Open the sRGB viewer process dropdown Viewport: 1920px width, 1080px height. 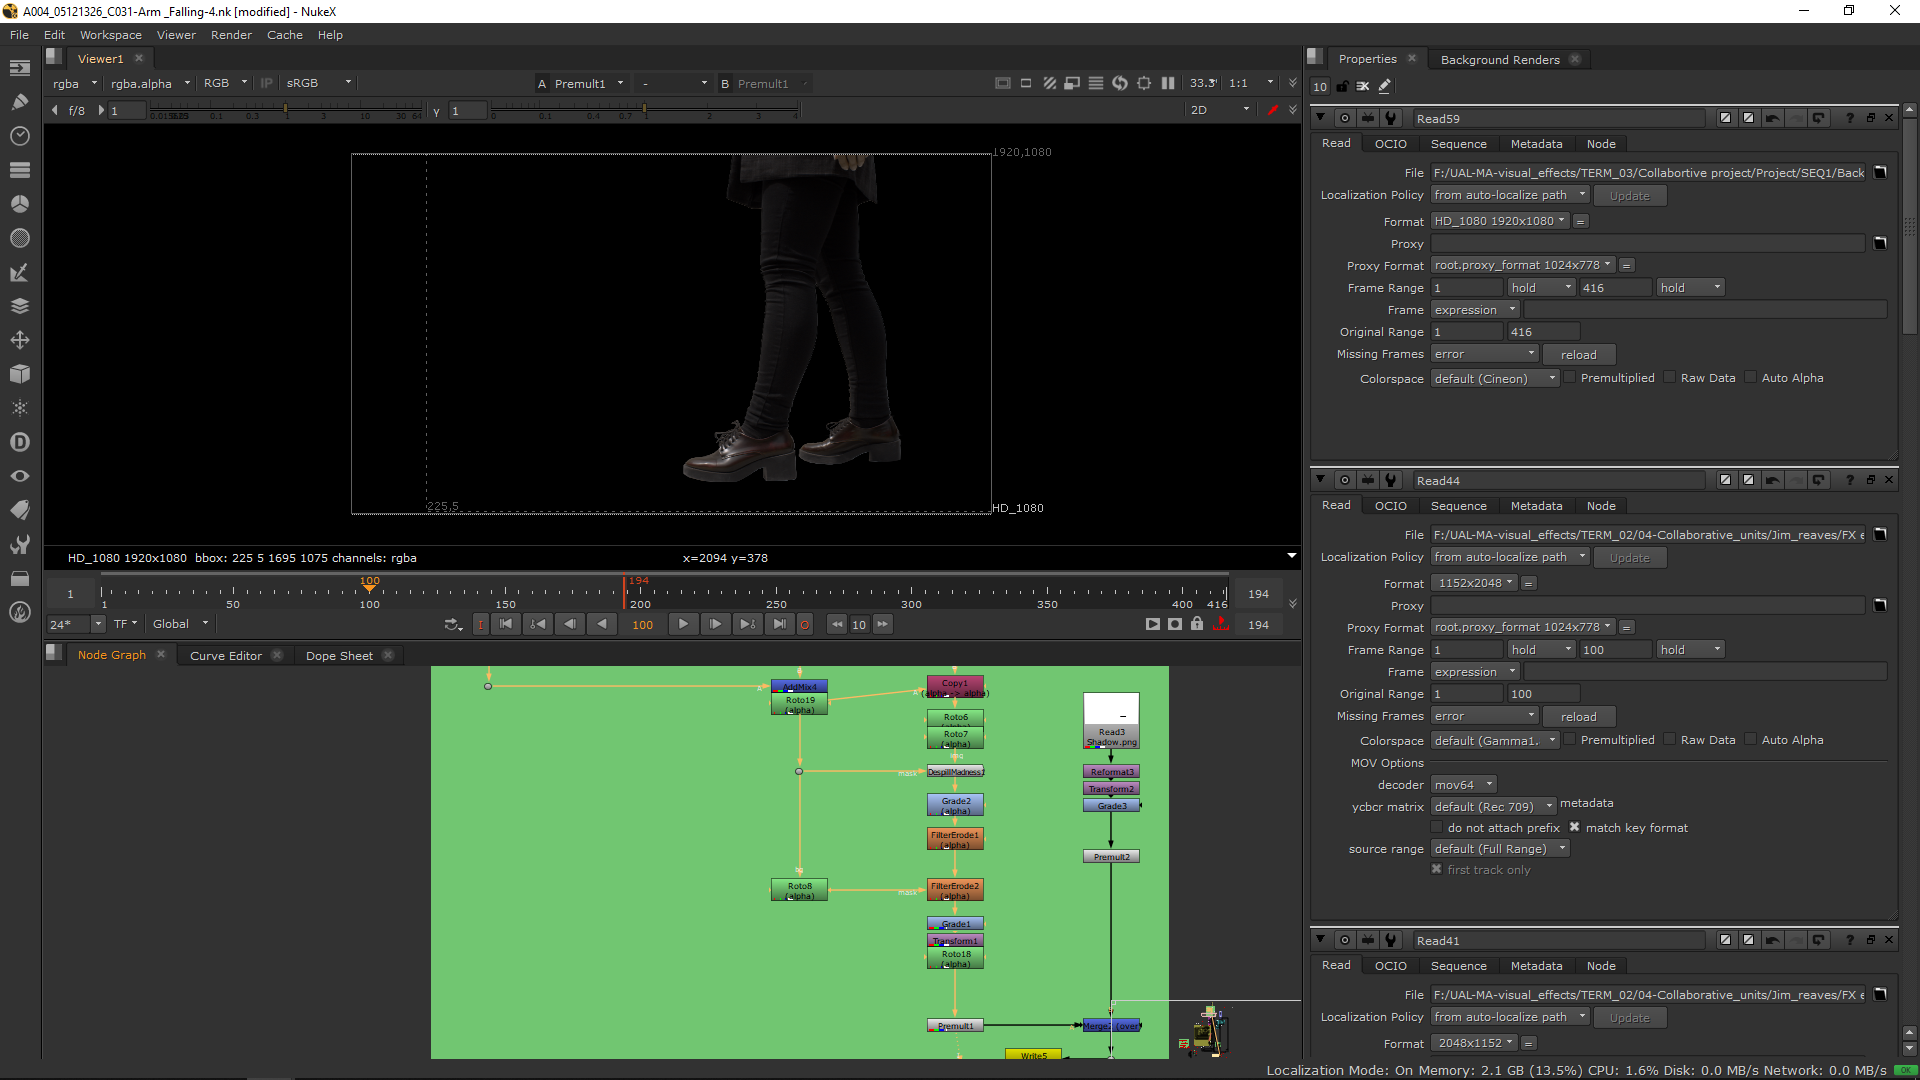coord(318,83)
